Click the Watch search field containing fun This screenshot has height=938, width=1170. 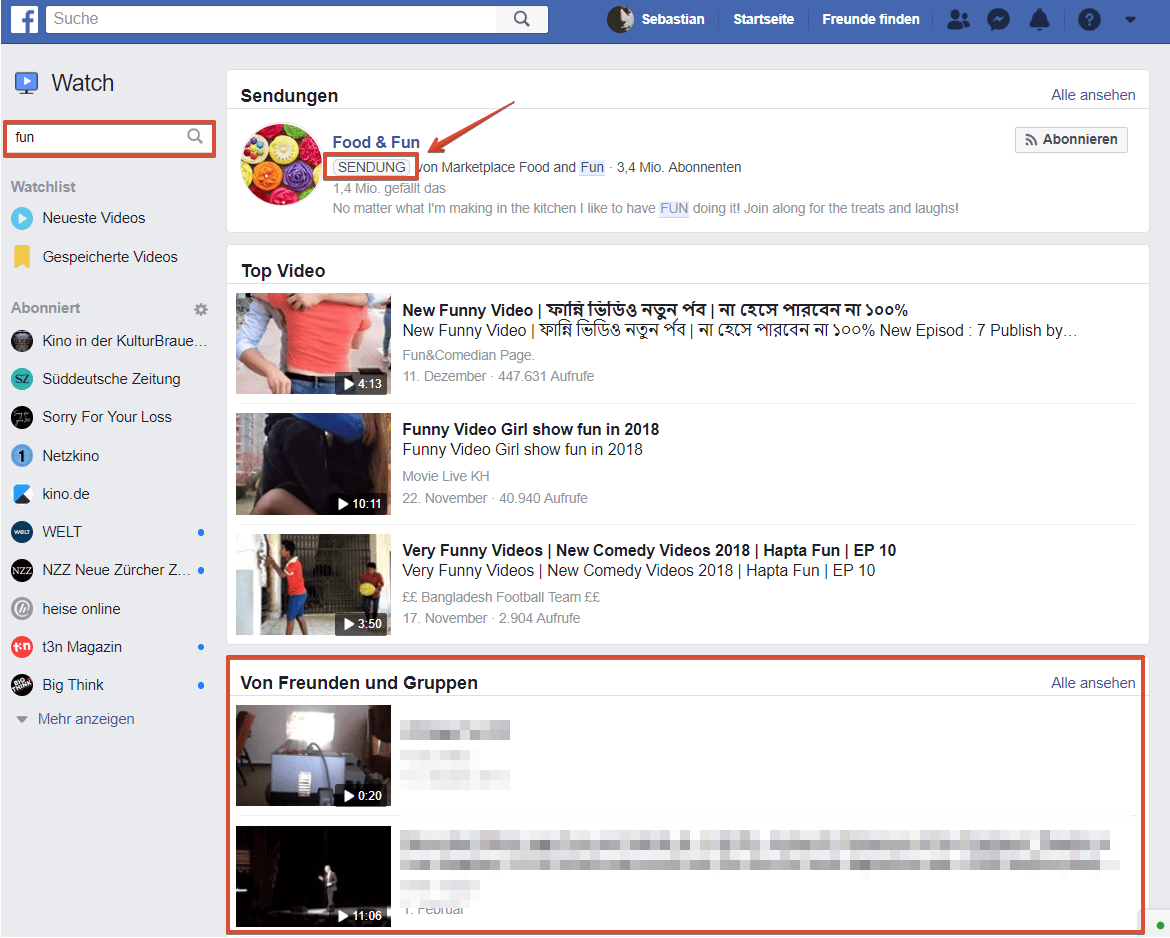[110, 137]
